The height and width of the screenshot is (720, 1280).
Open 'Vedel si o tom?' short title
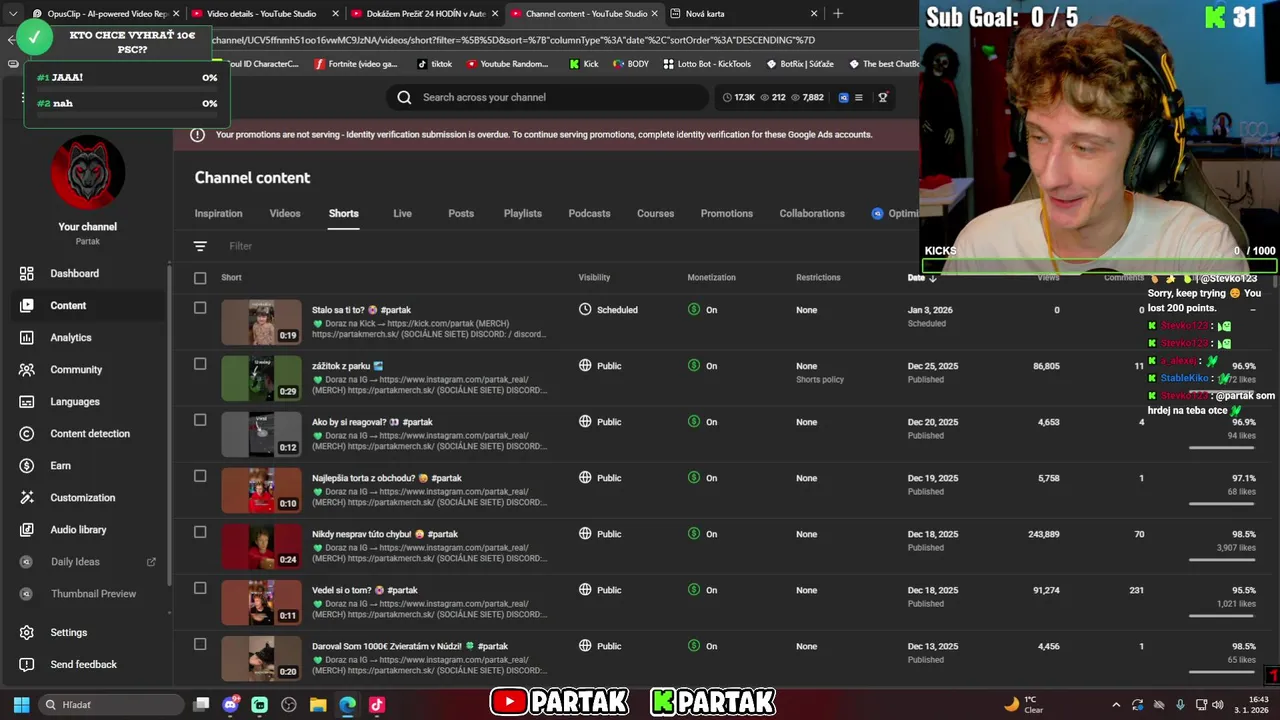pos(365,590)
